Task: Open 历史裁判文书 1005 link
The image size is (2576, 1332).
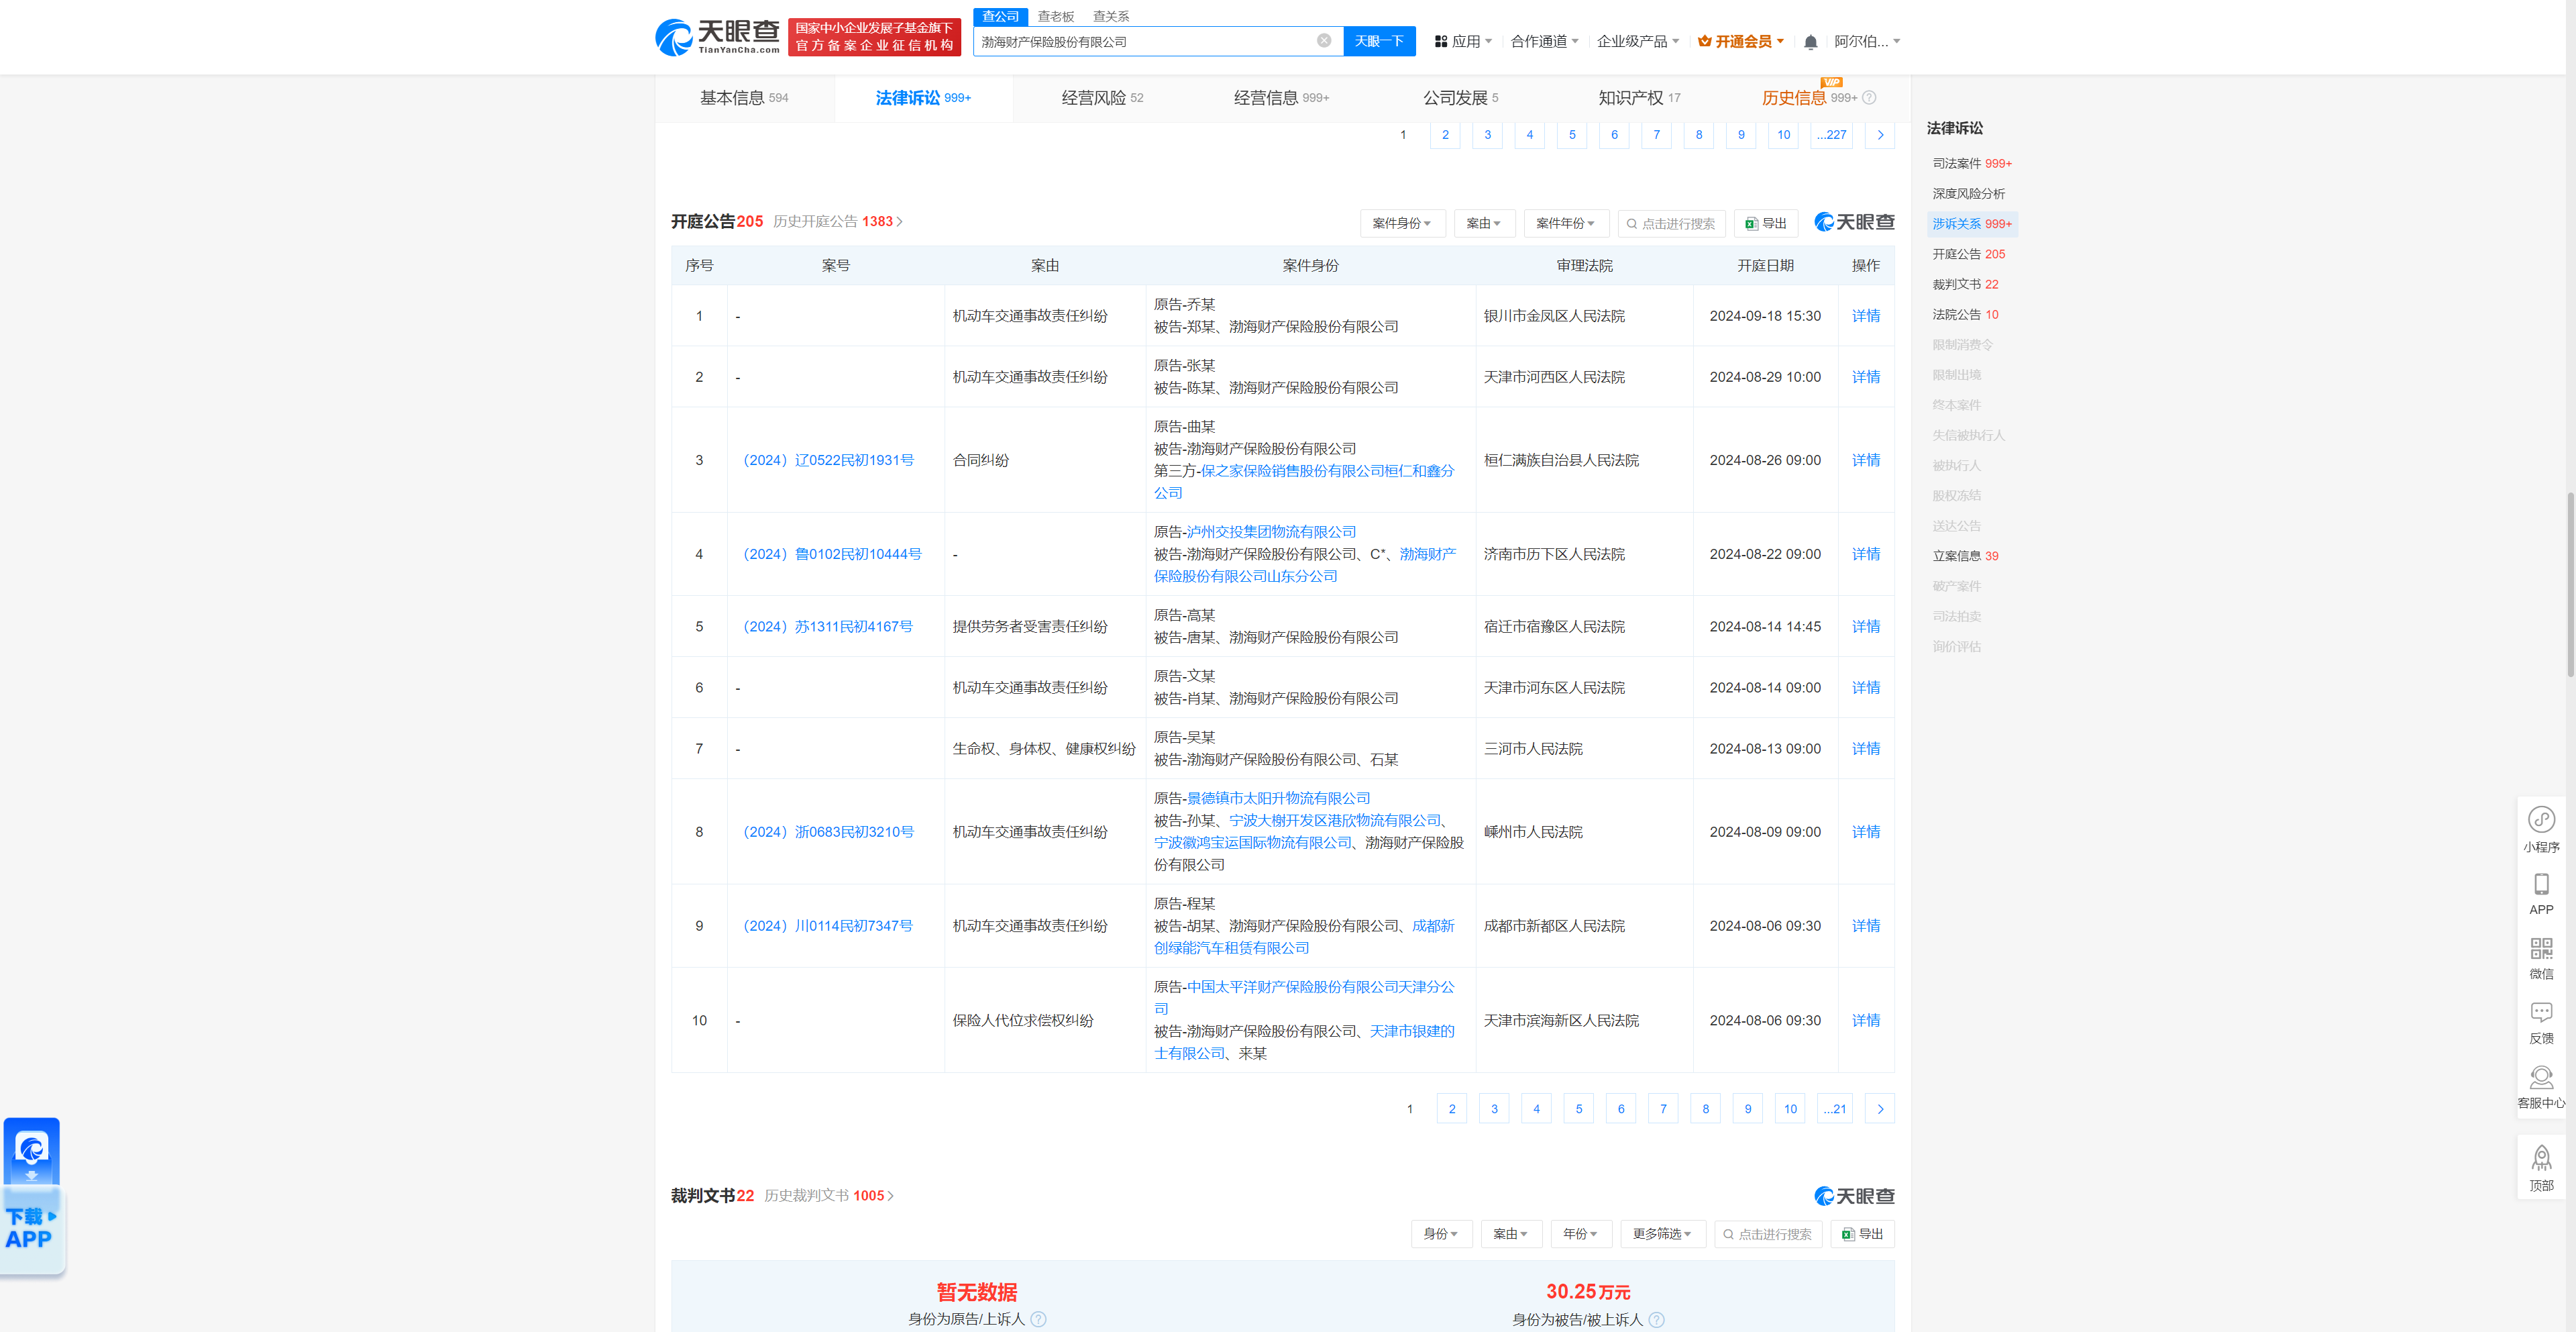Action: (x=829, y=1195)
